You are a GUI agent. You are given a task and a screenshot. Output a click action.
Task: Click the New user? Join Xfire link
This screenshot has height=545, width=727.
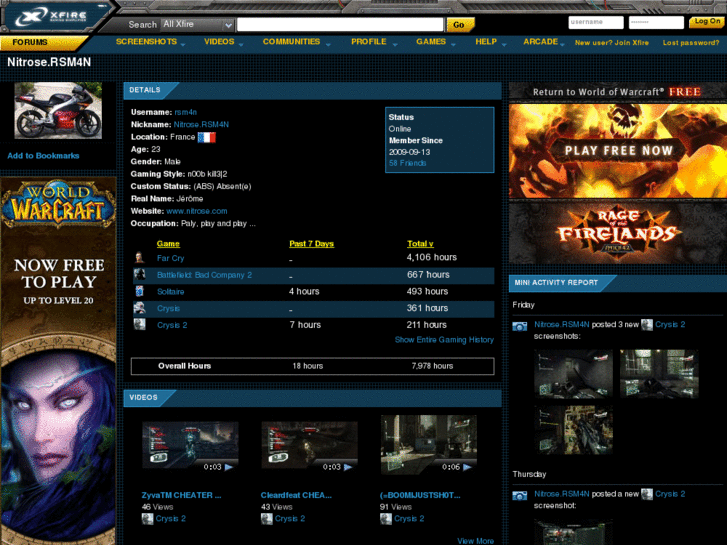tap(612, 43)
